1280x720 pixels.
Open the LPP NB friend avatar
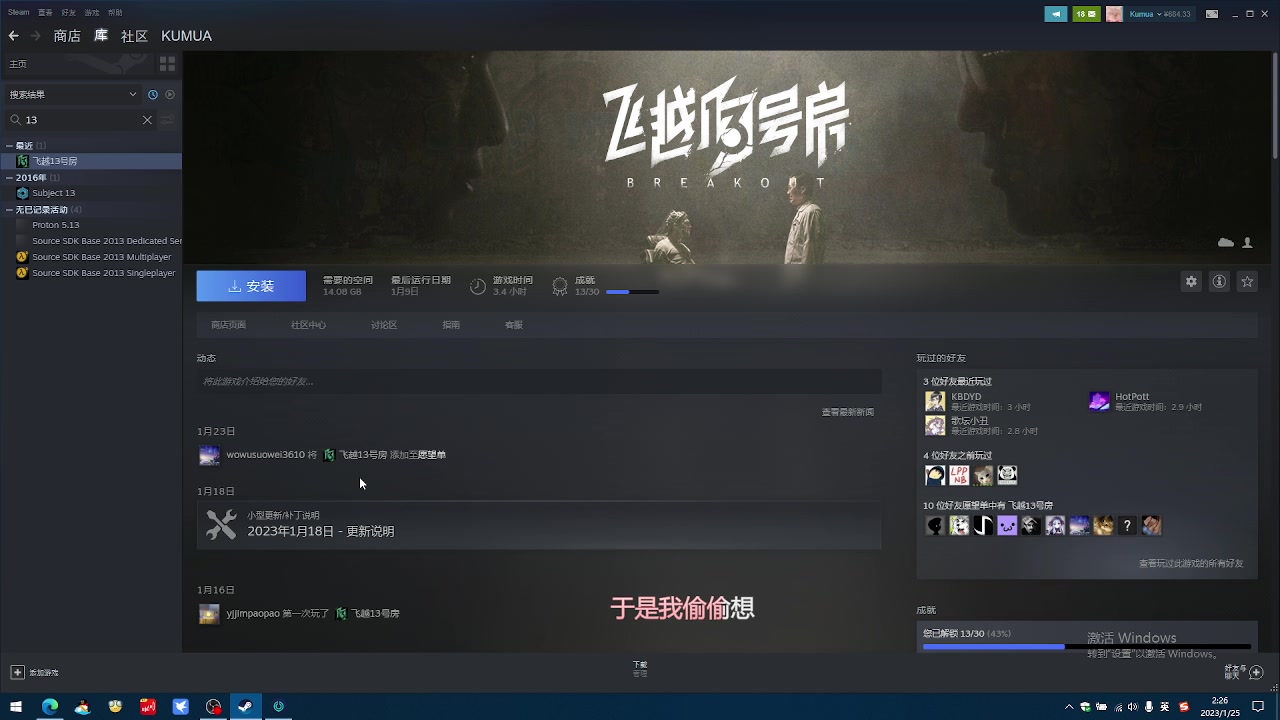click(959, 475)
